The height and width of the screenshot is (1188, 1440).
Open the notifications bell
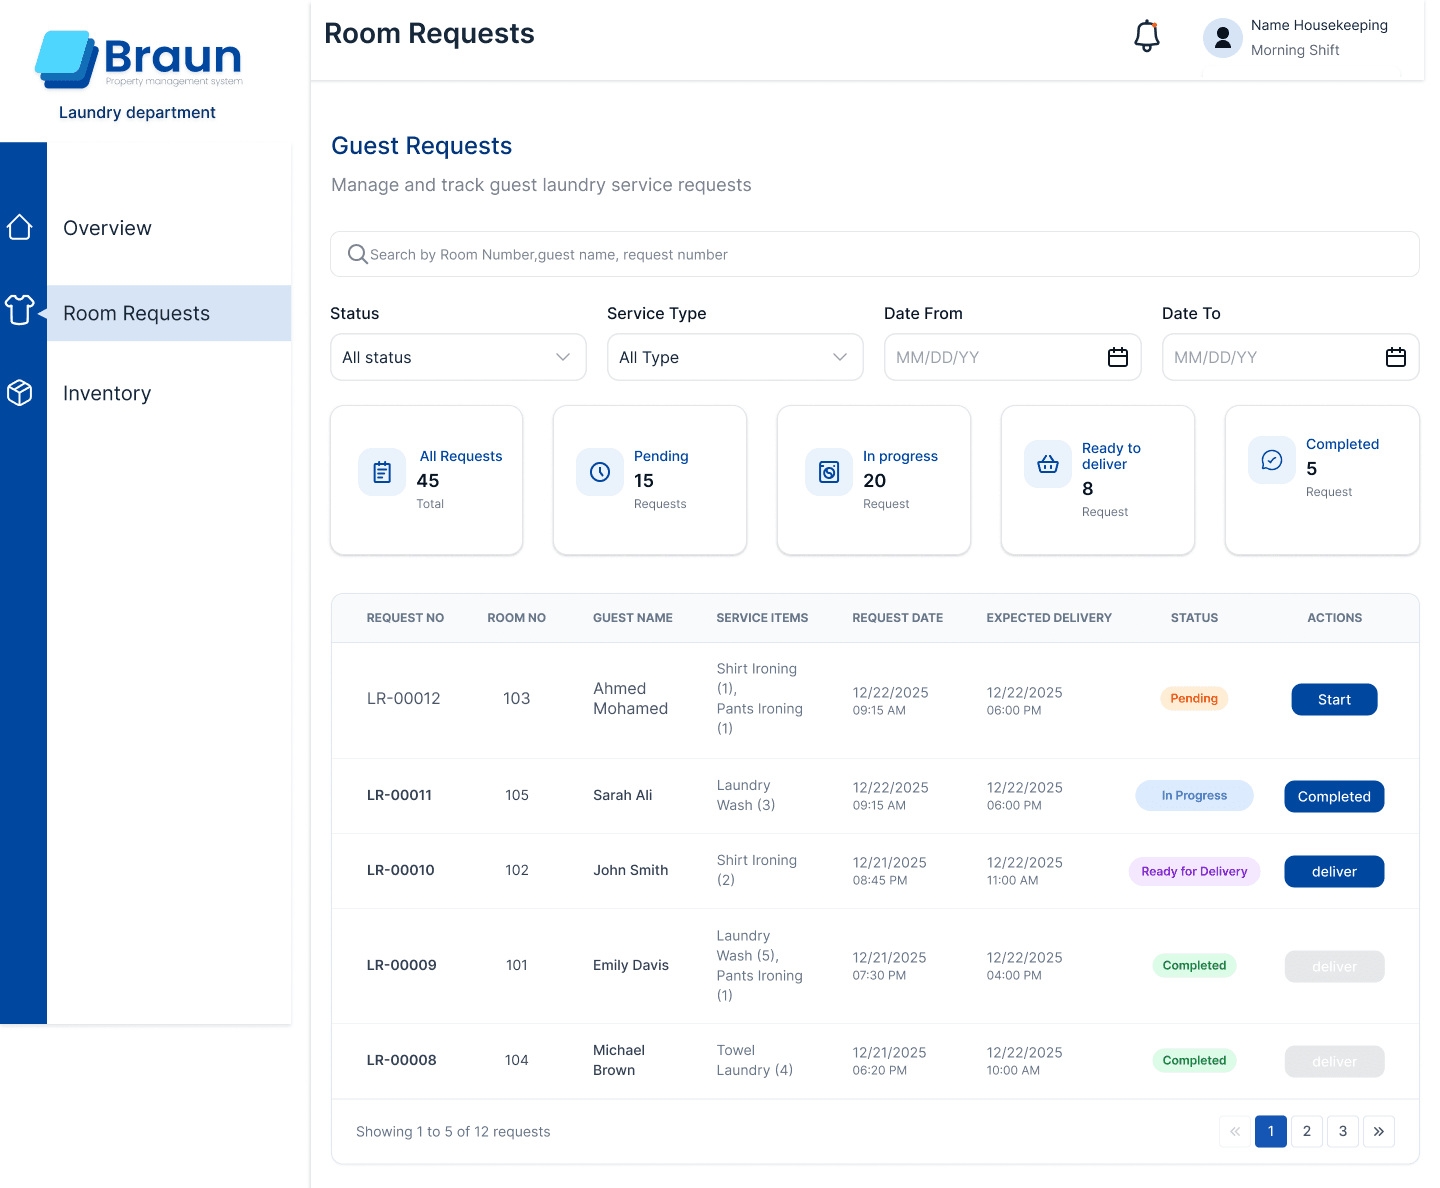(1147, 36)
